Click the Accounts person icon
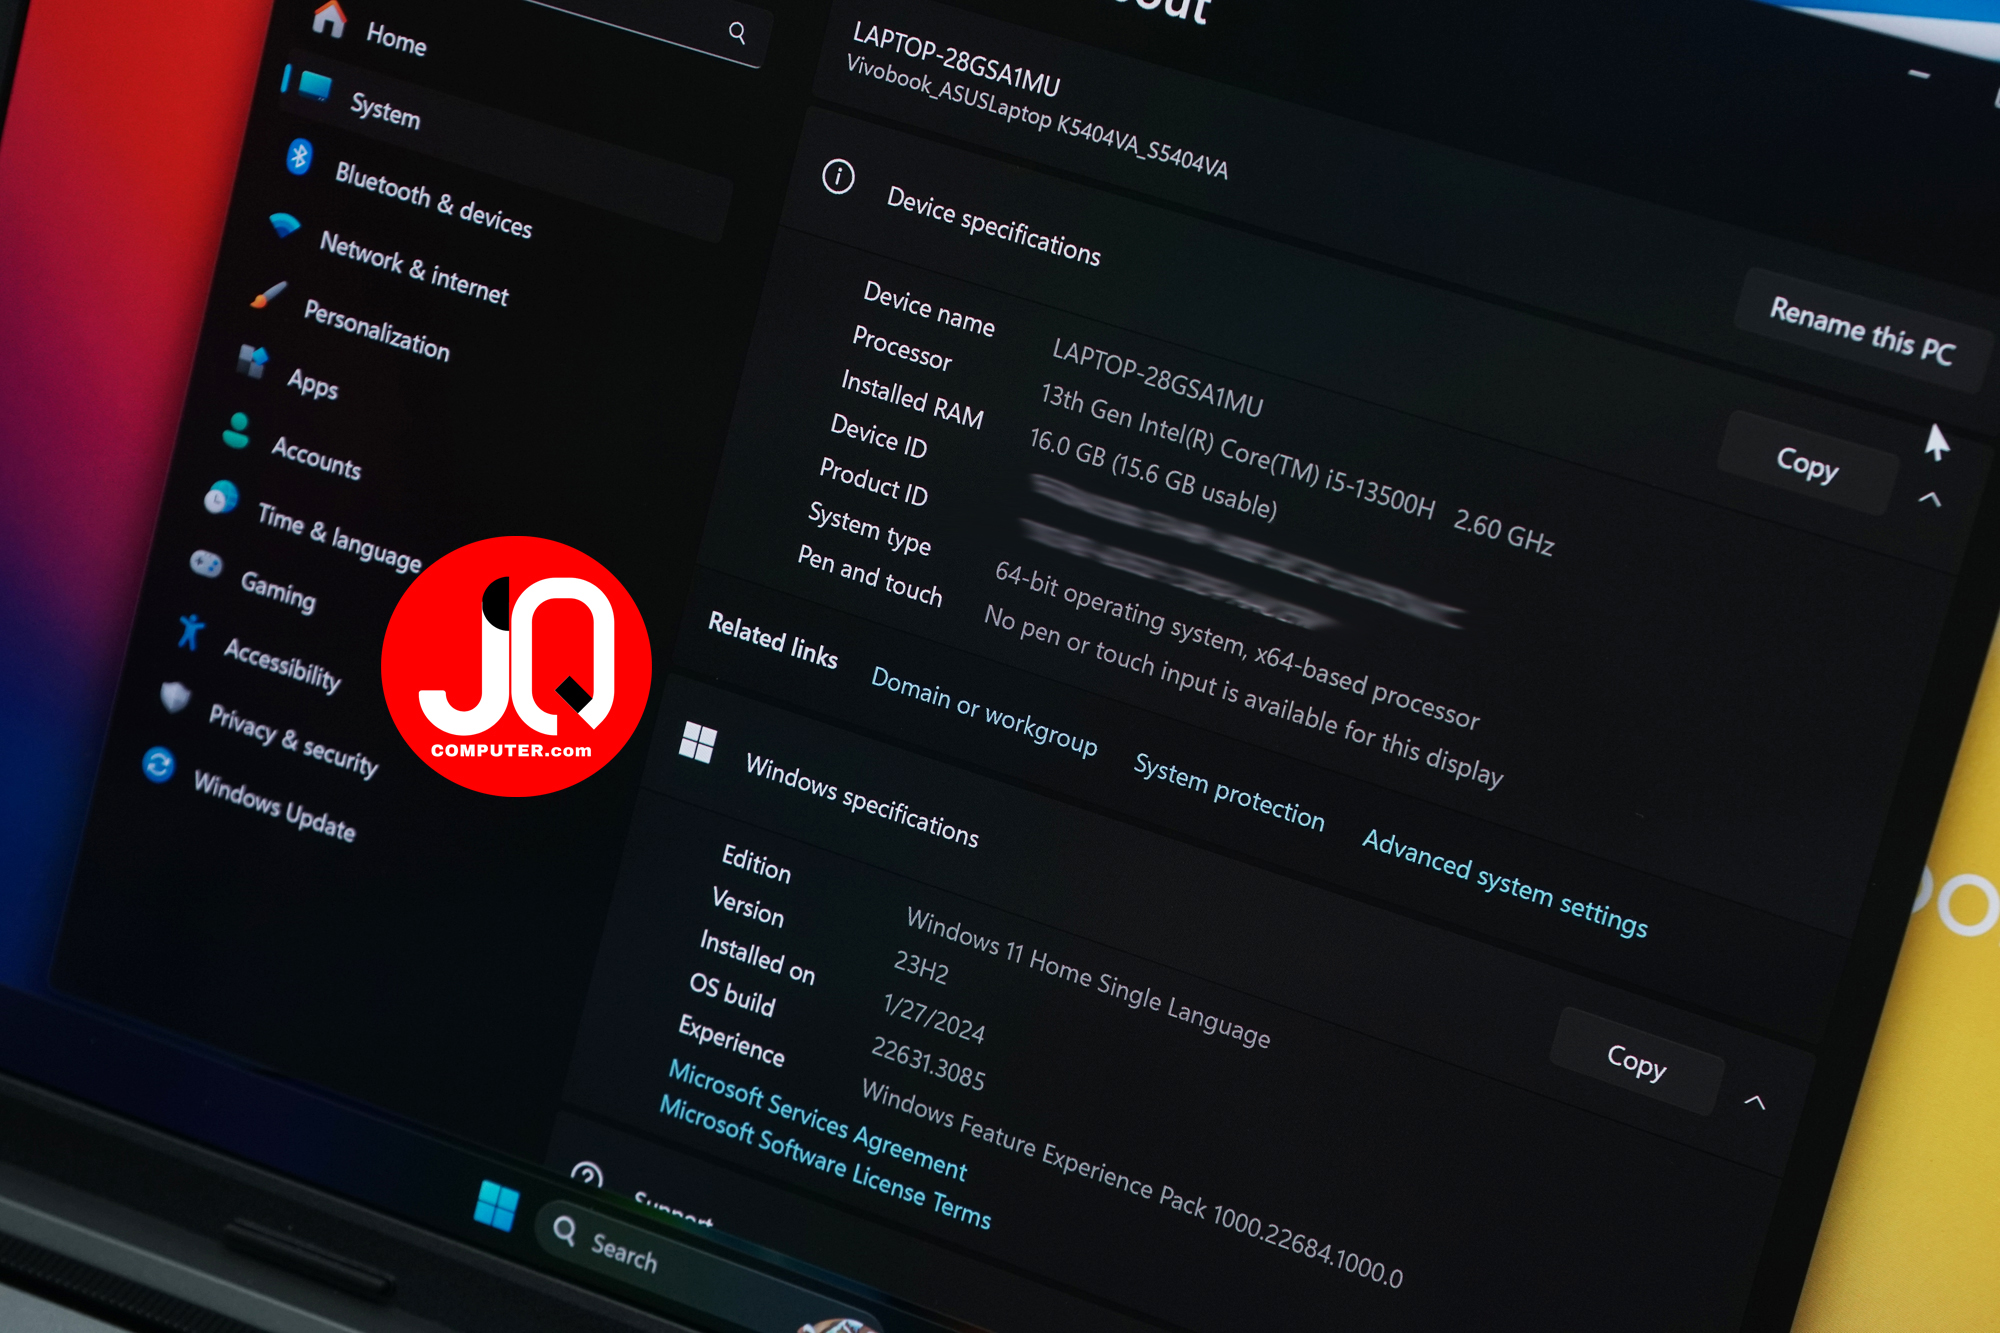 pos(237,431)
